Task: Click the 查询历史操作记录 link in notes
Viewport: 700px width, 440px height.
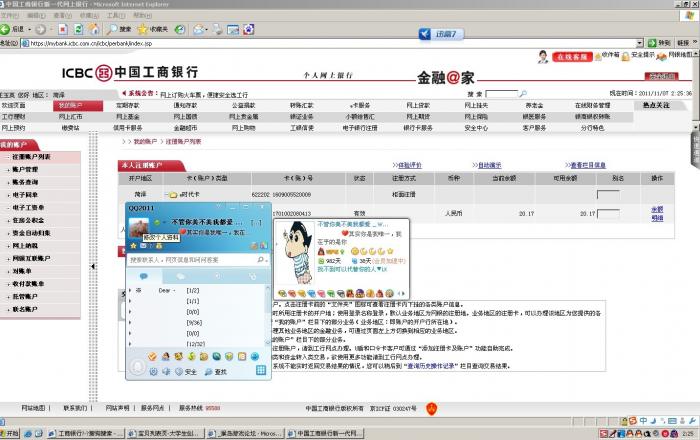Action: tap(432, 366)
